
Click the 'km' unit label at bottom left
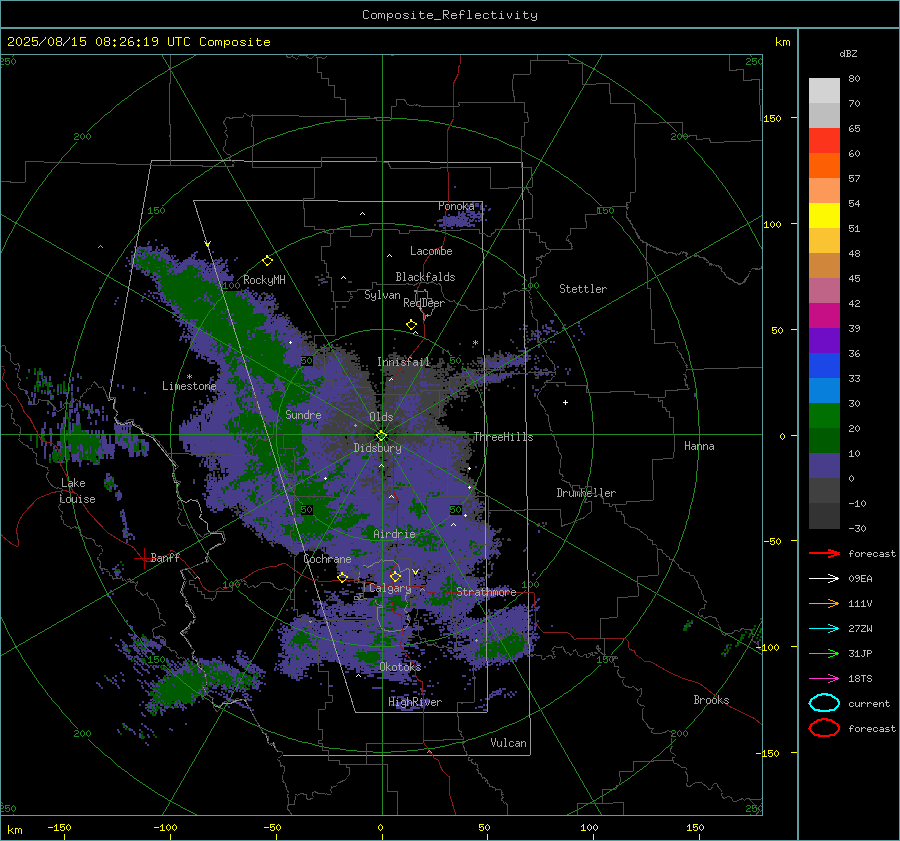click(14, 830)
